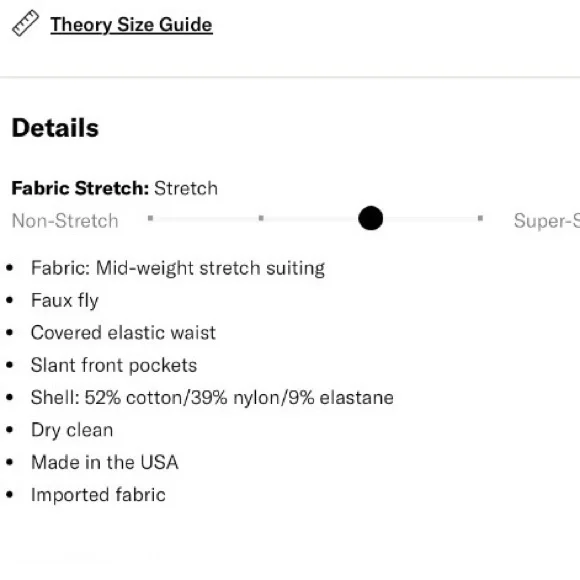Click the Super-Stretch label at the right edge
580x580 pixels.
547,221
